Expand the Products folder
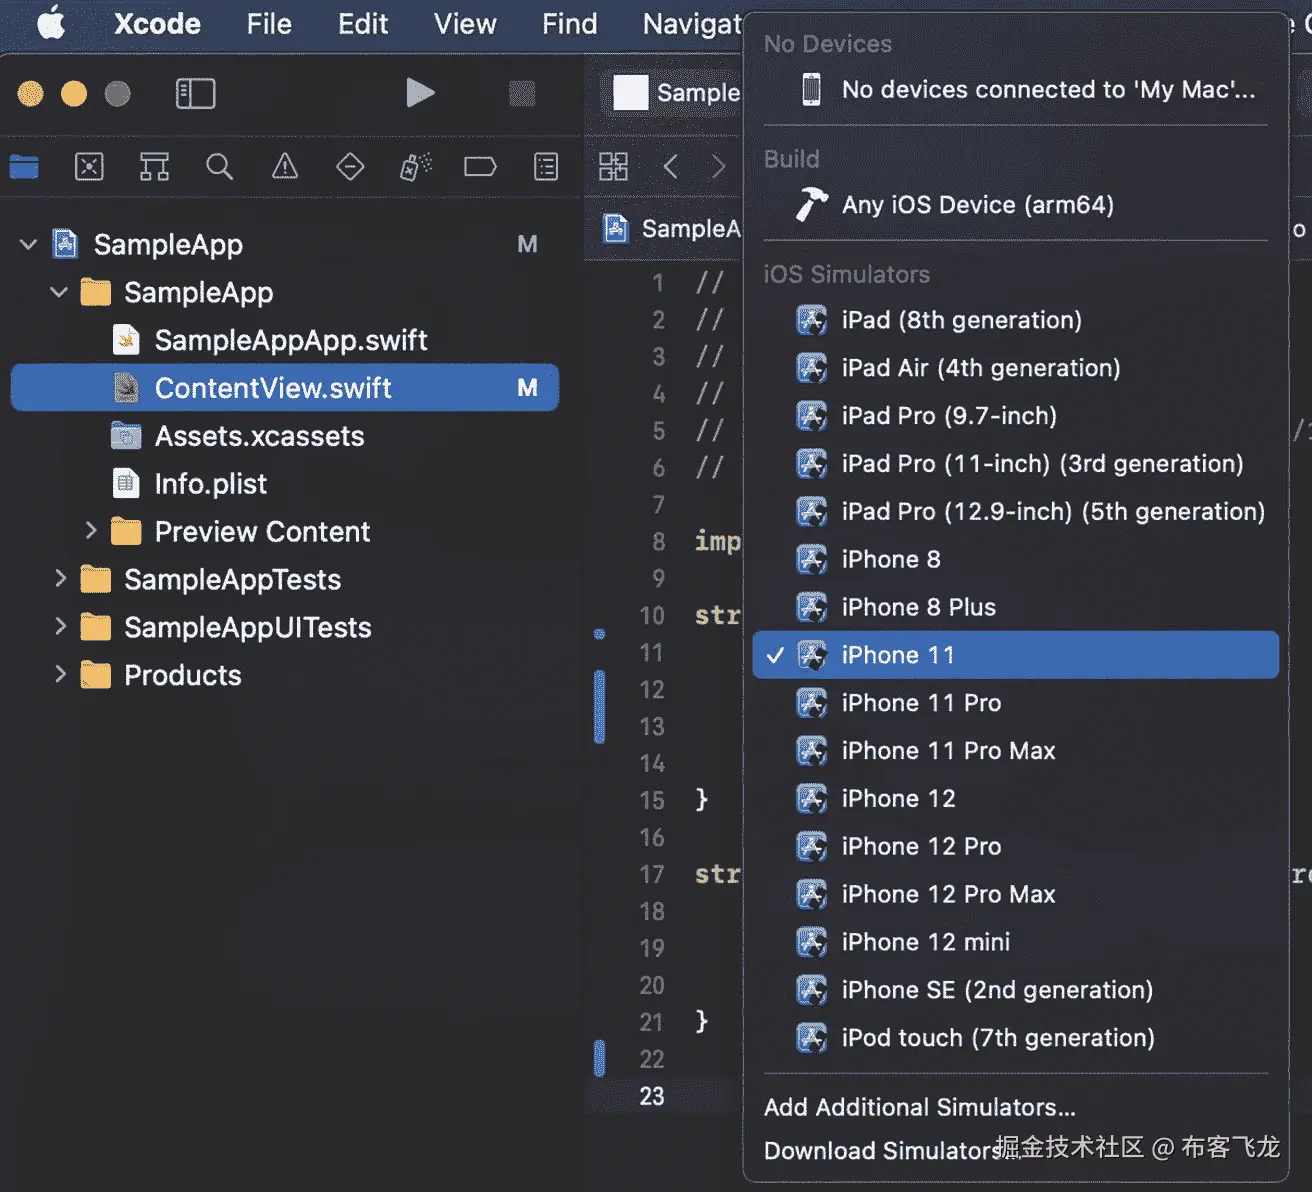The image size is (1312, 1192). point(60,674)
